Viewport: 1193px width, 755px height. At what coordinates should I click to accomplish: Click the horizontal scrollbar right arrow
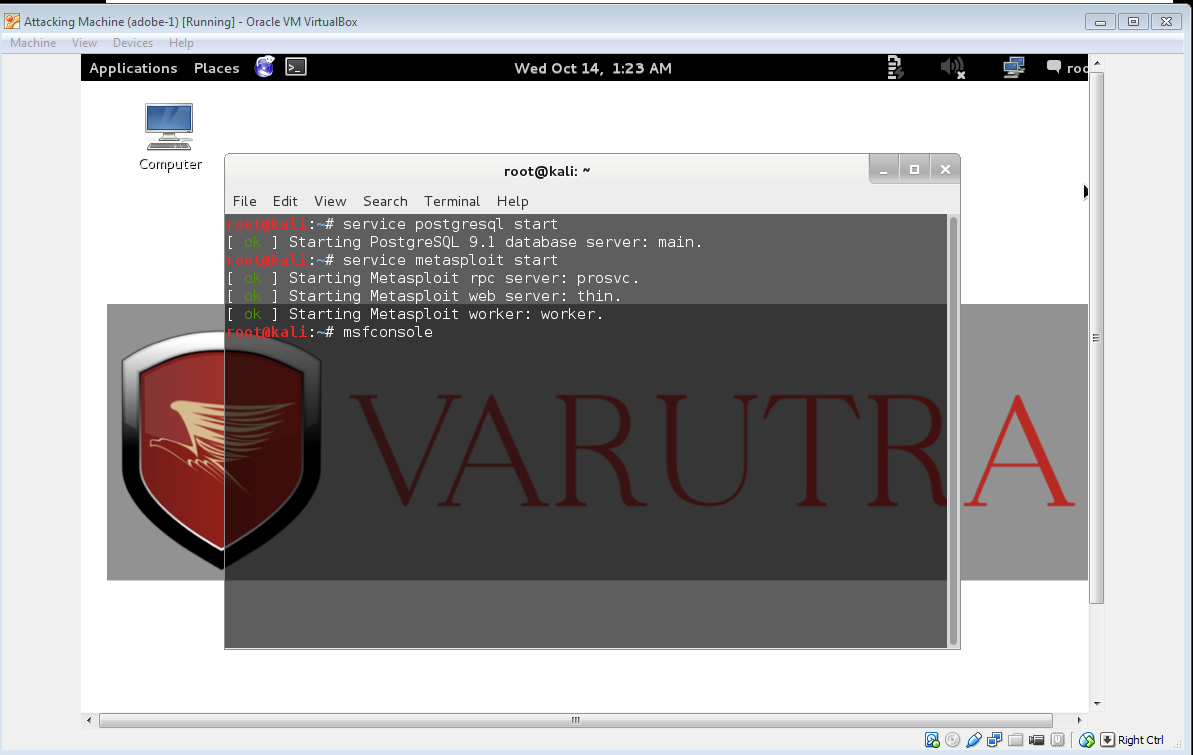pos(1079,720)
